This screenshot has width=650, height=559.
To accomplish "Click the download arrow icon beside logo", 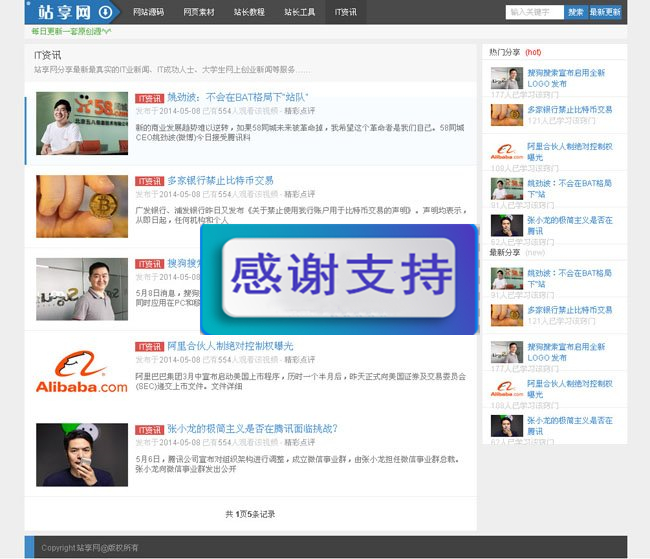I will (106, 12).
